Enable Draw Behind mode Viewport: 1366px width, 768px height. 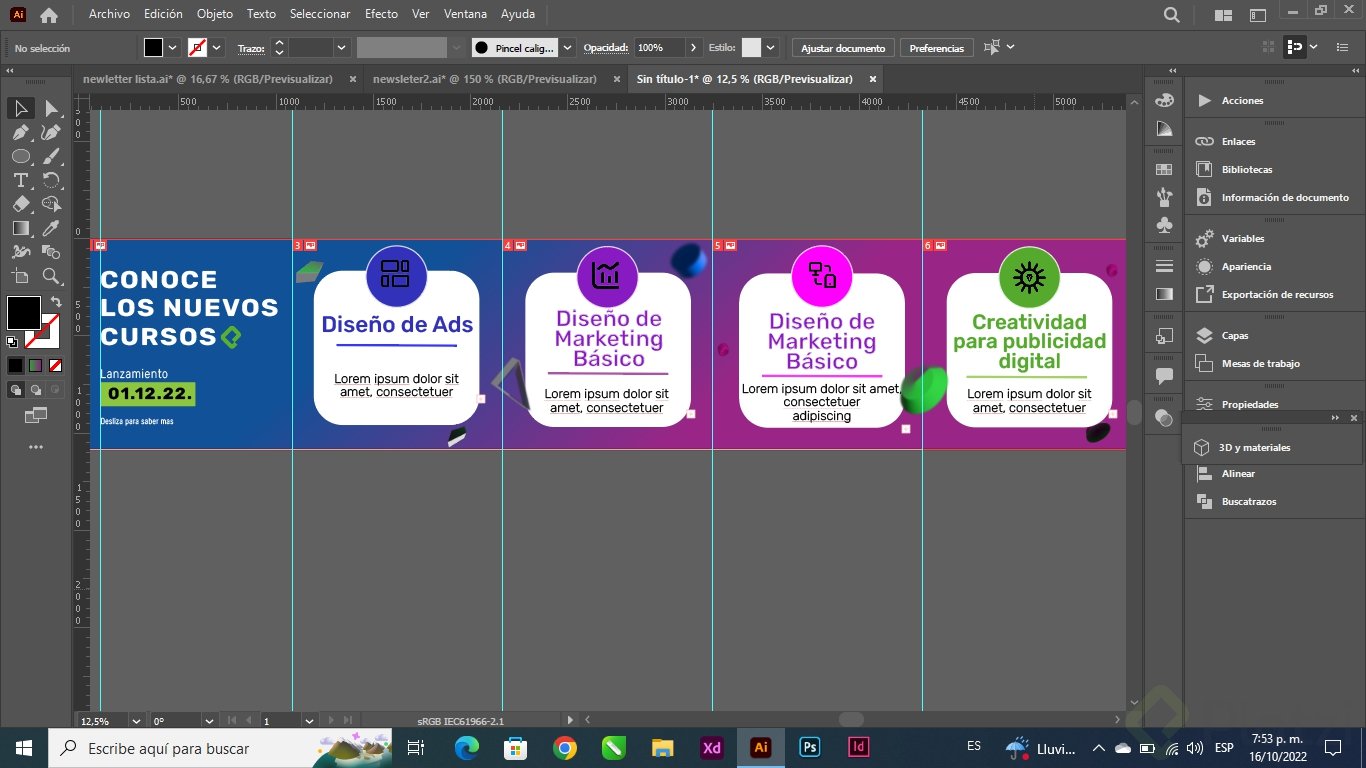36,390
